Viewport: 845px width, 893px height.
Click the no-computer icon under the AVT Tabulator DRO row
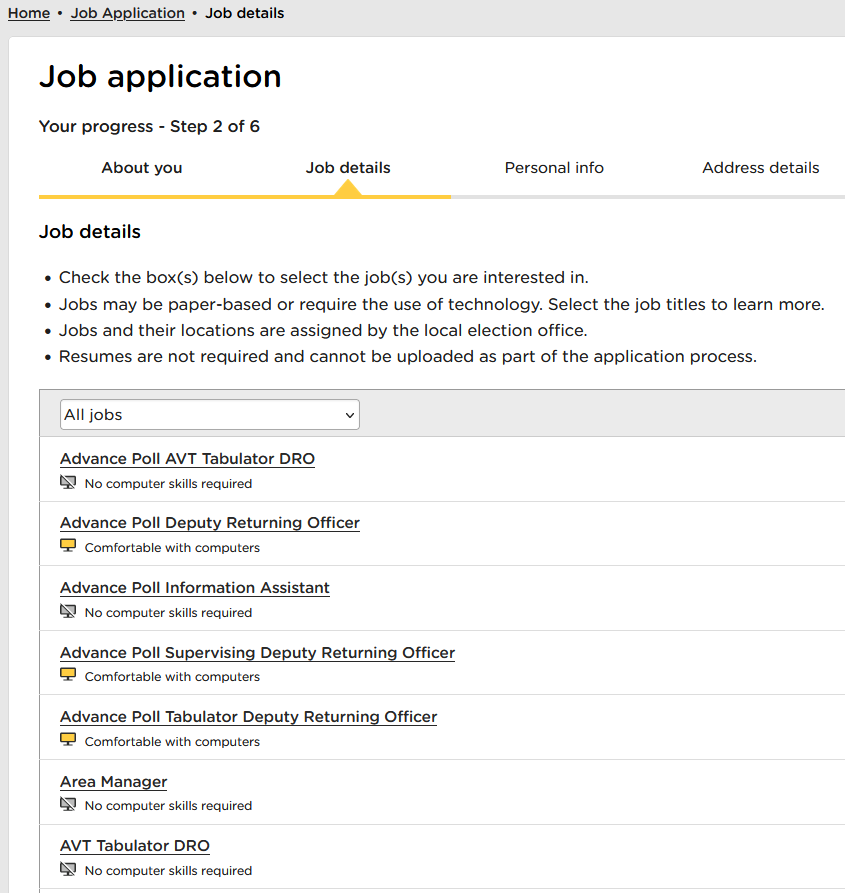tap(68, 869)
